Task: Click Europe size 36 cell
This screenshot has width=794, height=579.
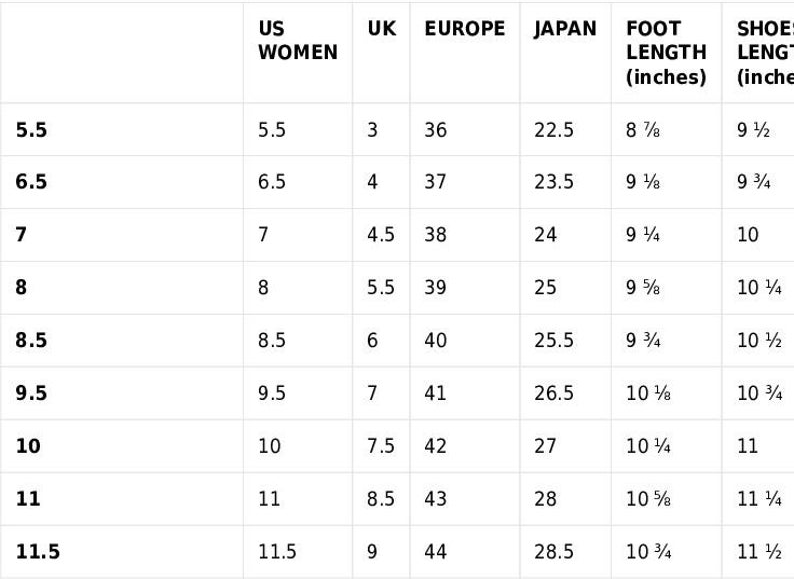Action: pos(435,130)
